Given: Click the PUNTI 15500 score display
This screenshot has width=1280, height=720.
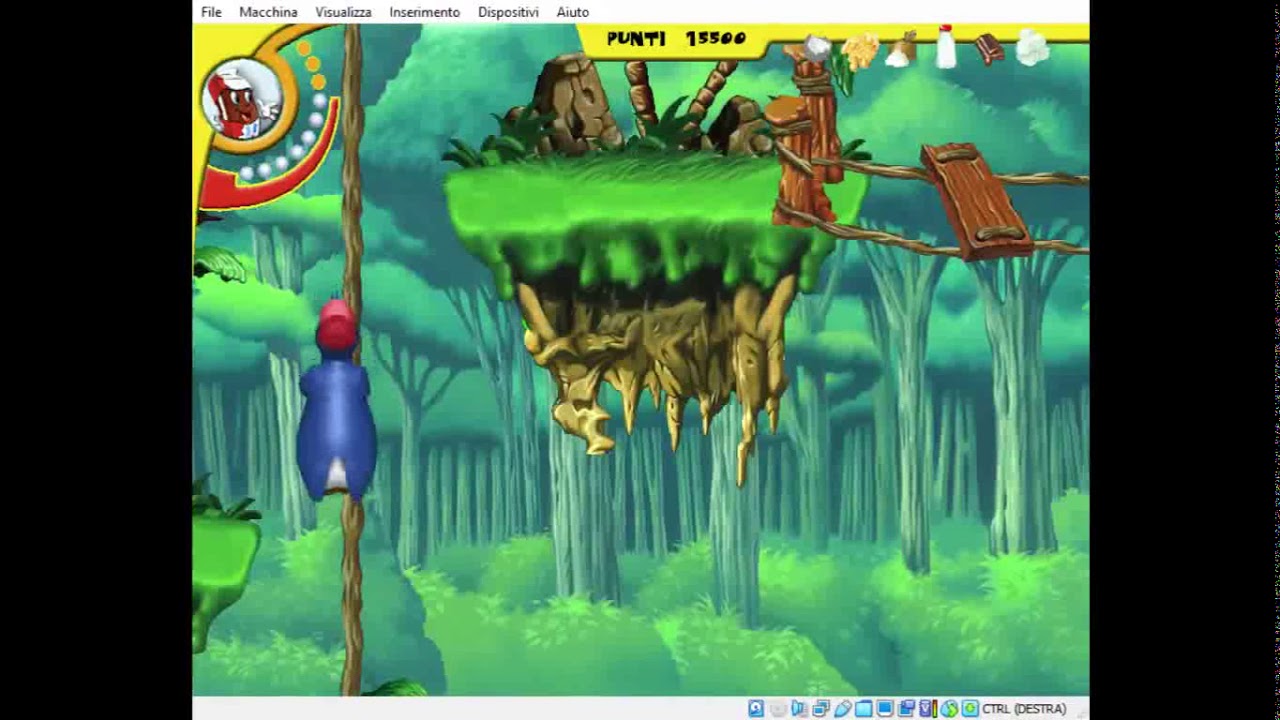Looking at the screenshot, I should [x=676, y=39].
